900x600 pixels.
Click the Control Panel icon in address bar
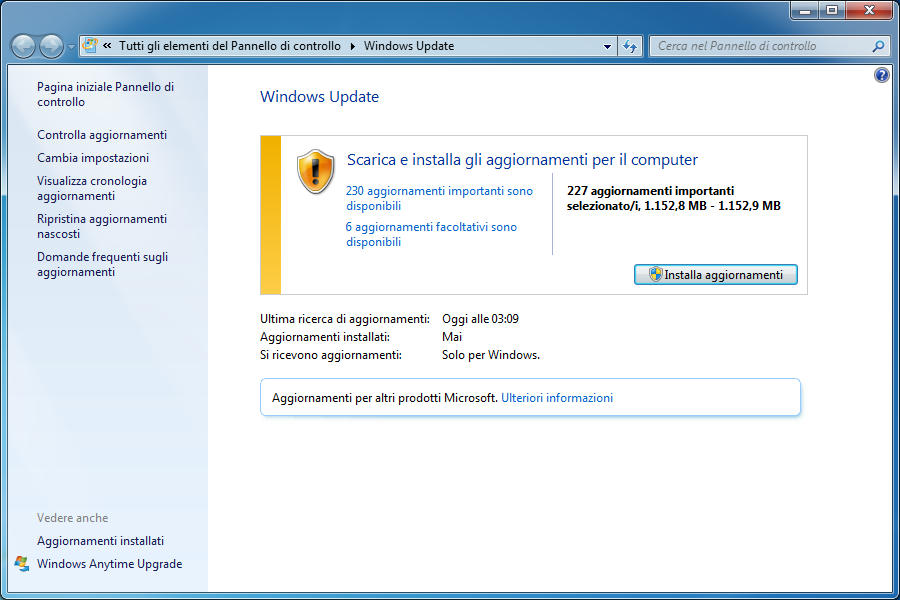(90, 45)
